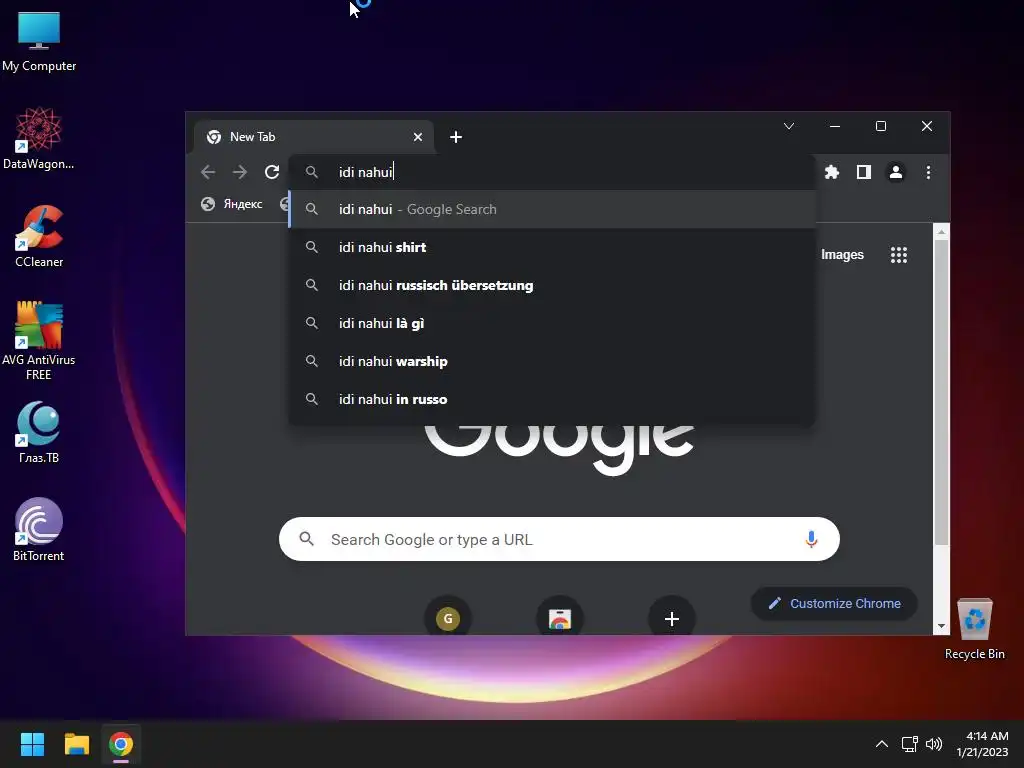Viewport: 1024px width, 768px height.
Task: Open the Windows Start menu
Action: (x=32, y=744)
